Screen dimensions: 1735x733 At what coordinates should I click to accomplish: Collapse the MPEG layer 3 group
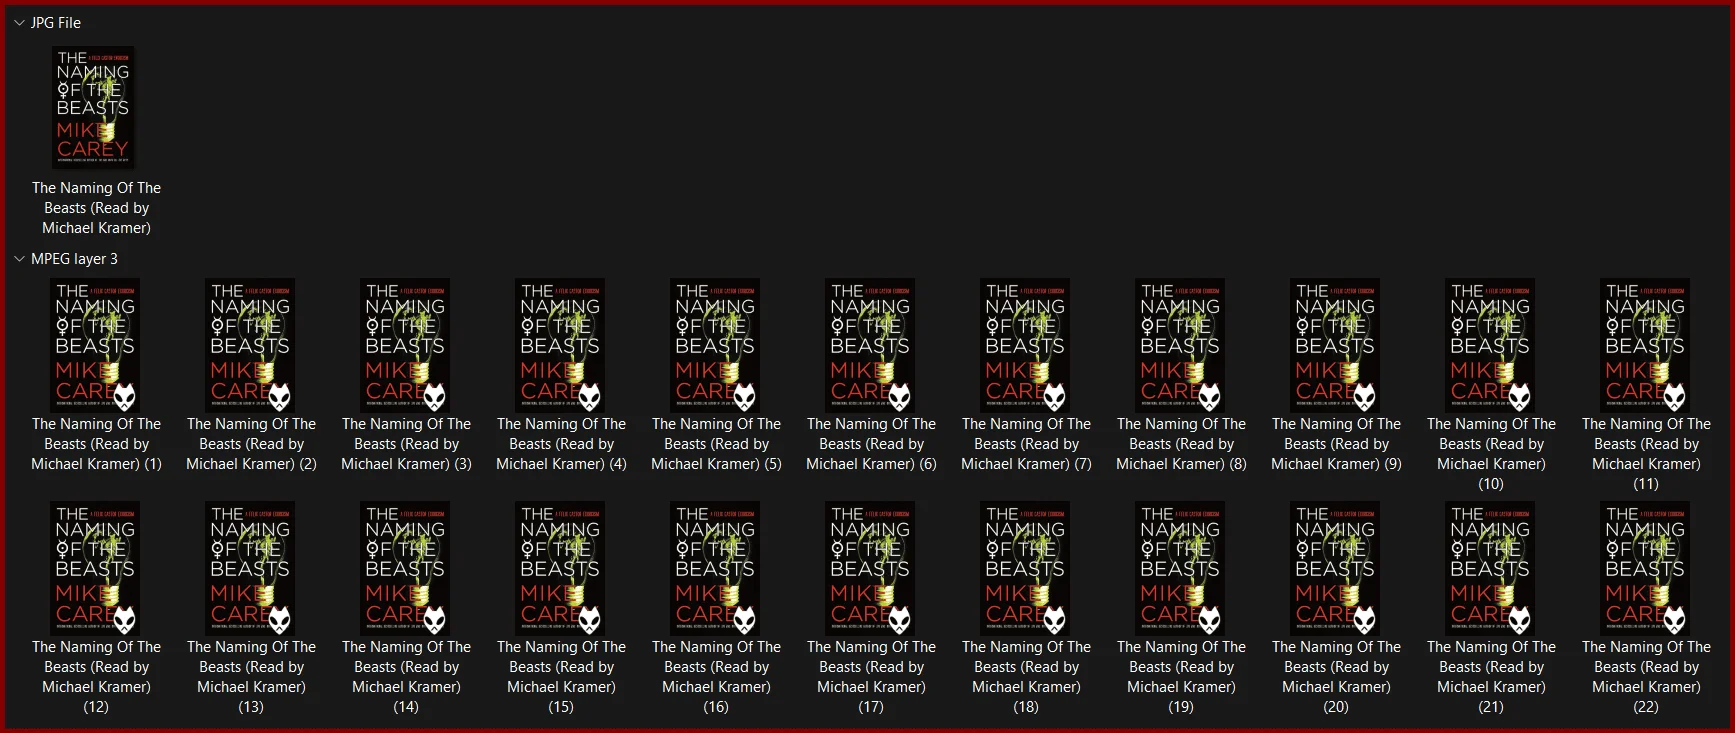(x=19, y=259)
